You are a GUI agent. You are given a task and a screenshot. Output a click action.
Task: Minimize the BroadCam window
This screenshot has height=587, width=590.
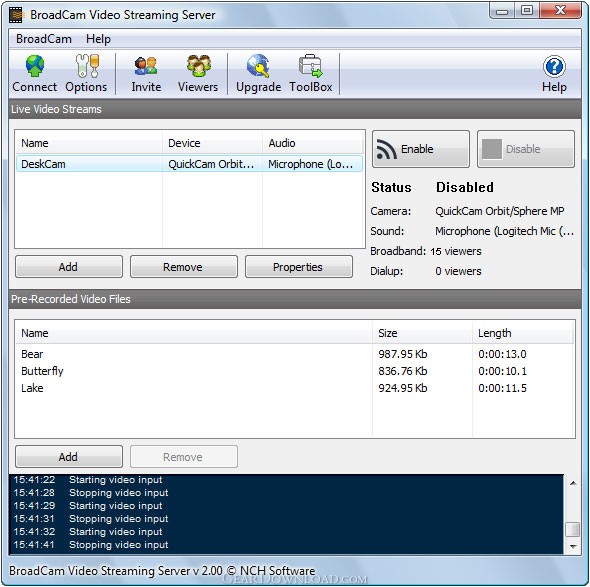coord(502,11)
